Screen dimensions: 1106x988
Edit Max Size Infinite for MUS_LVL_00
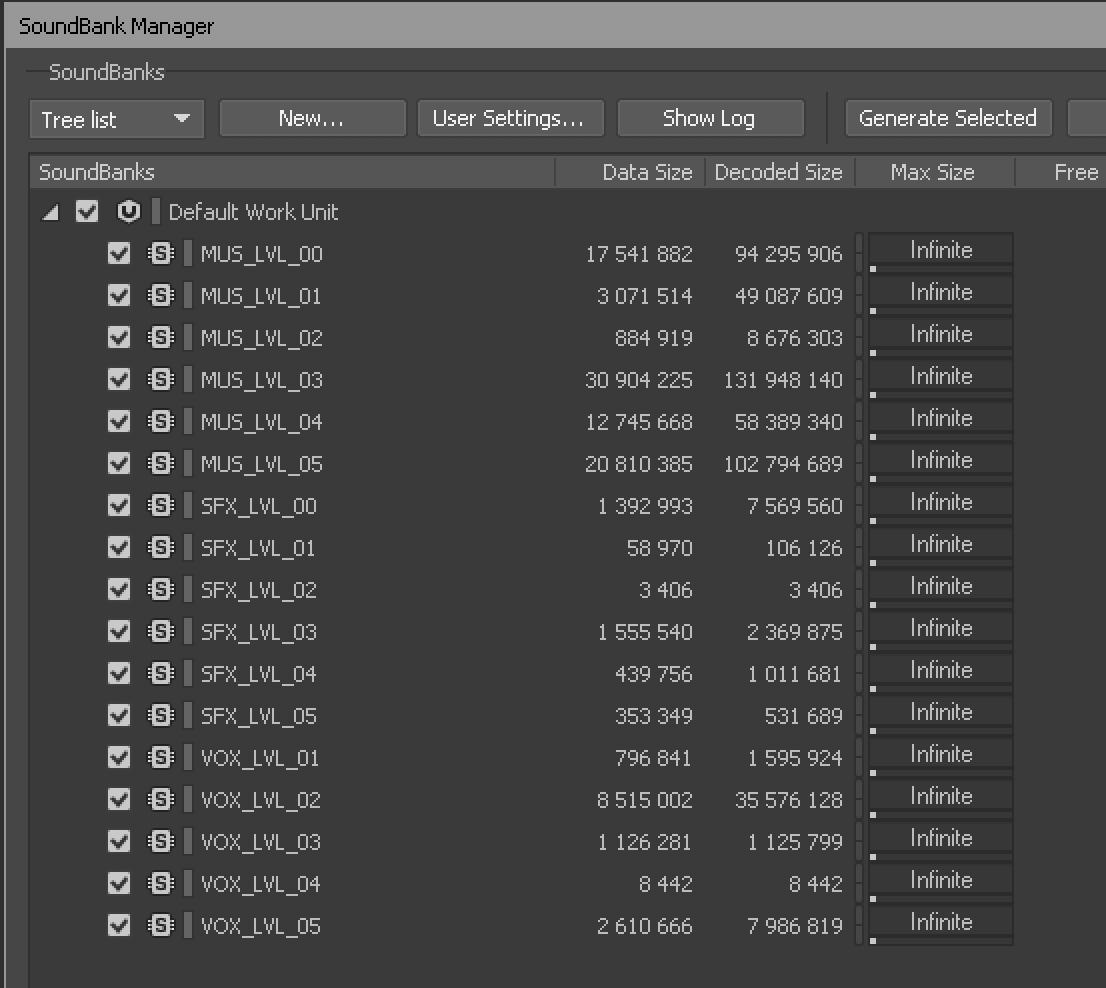click(941, 250)
